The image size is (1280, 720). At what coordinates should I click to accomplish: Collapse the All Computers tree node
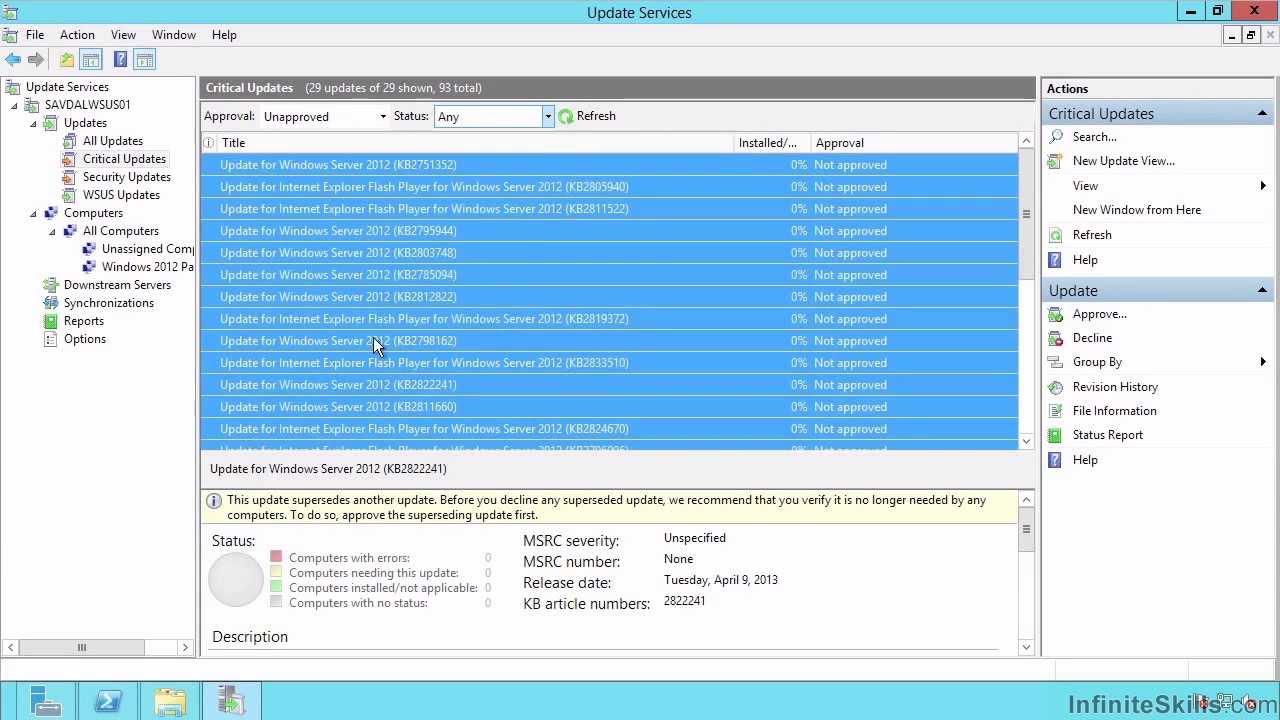tap(52, 231)
